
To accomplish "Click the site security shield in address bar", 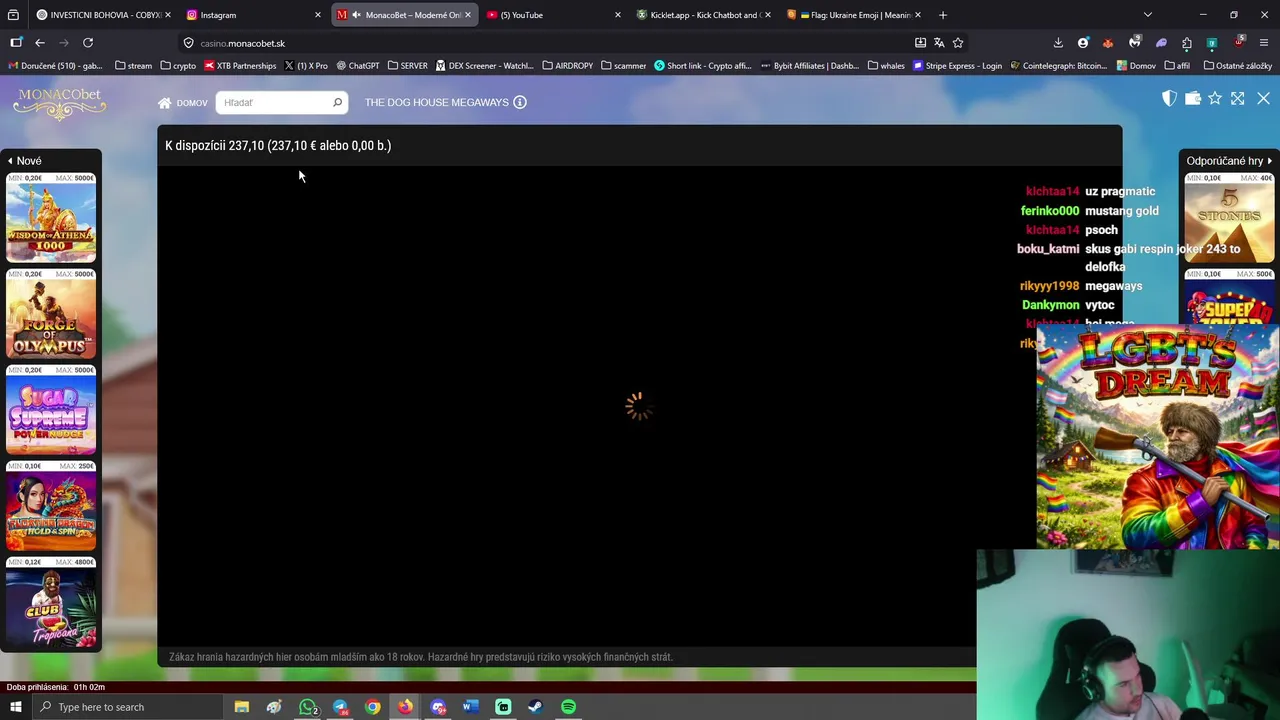I will pyautogui.click(x=188, y=43).
